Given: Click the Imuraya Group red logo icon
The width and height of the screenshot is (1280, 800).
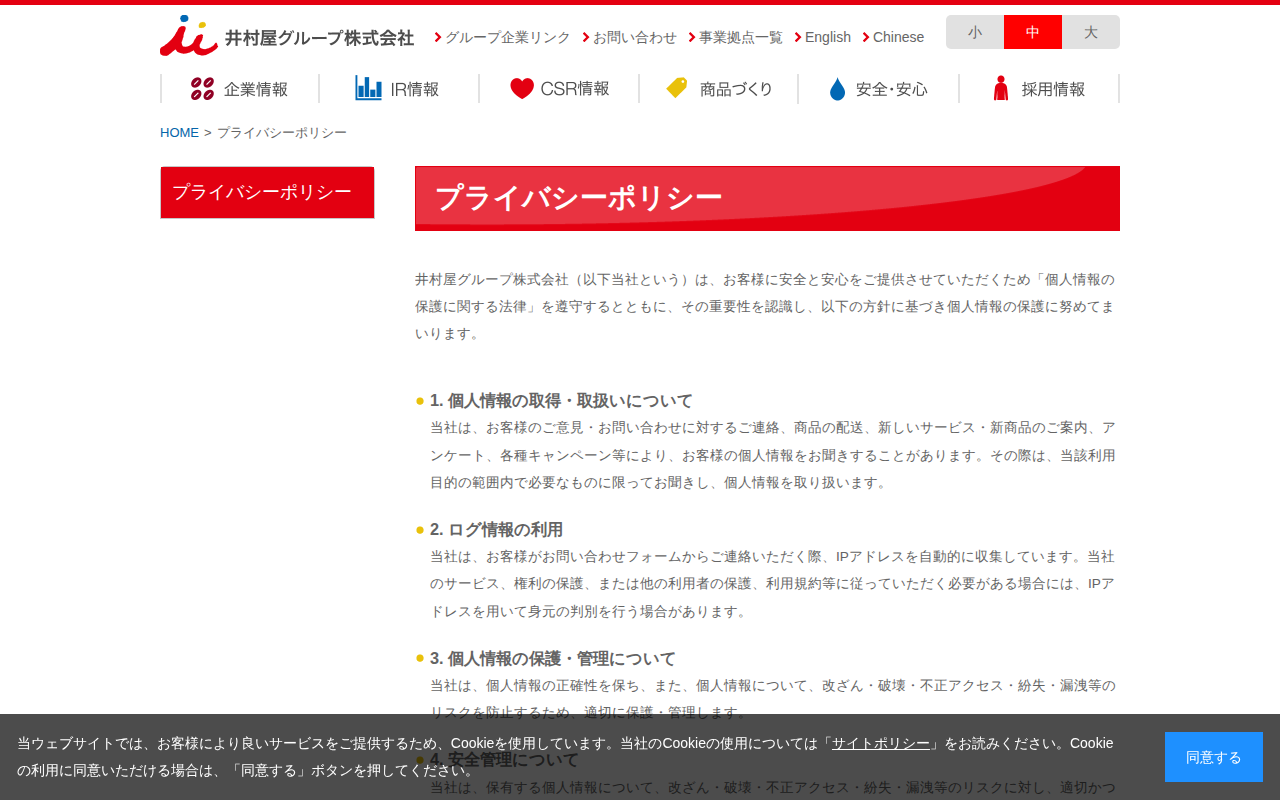Looking at the screenshot, I should (189, 36).
